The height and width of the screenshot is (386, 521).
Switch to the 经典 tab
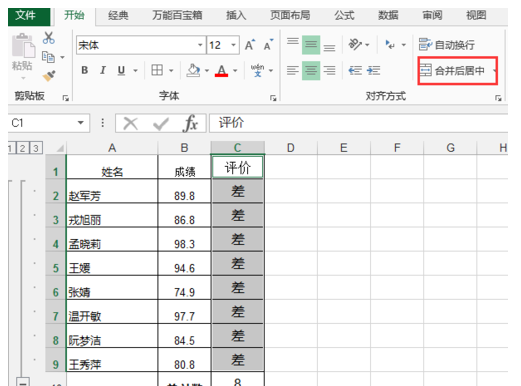[x=118, y=15]
